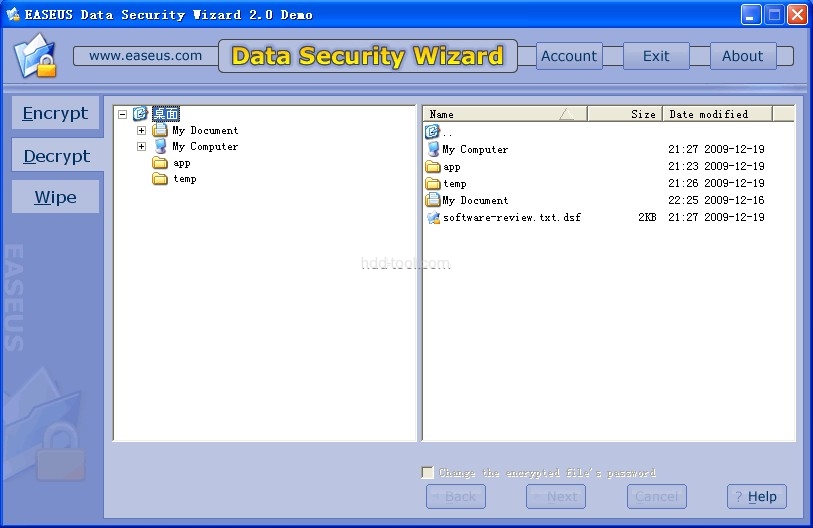813x528 pixels.
Task: Click the 21:26 2009-12-19 date cell
Action: [716, 183]
